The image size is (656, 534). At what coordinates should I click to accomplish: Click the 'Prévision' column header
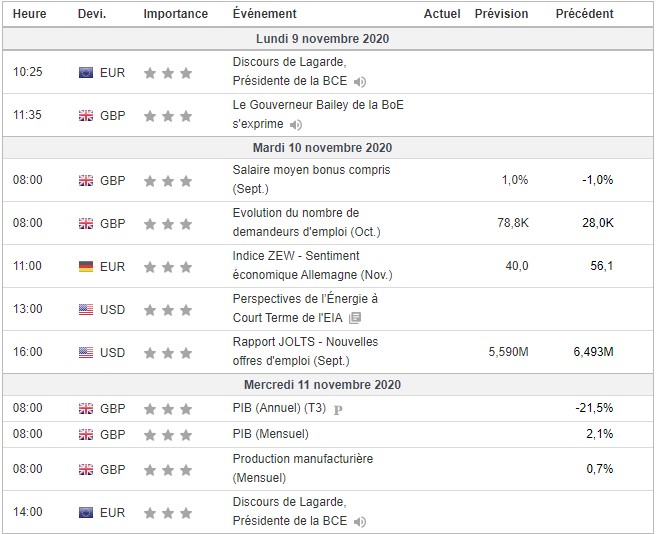(x=501, y=14)
